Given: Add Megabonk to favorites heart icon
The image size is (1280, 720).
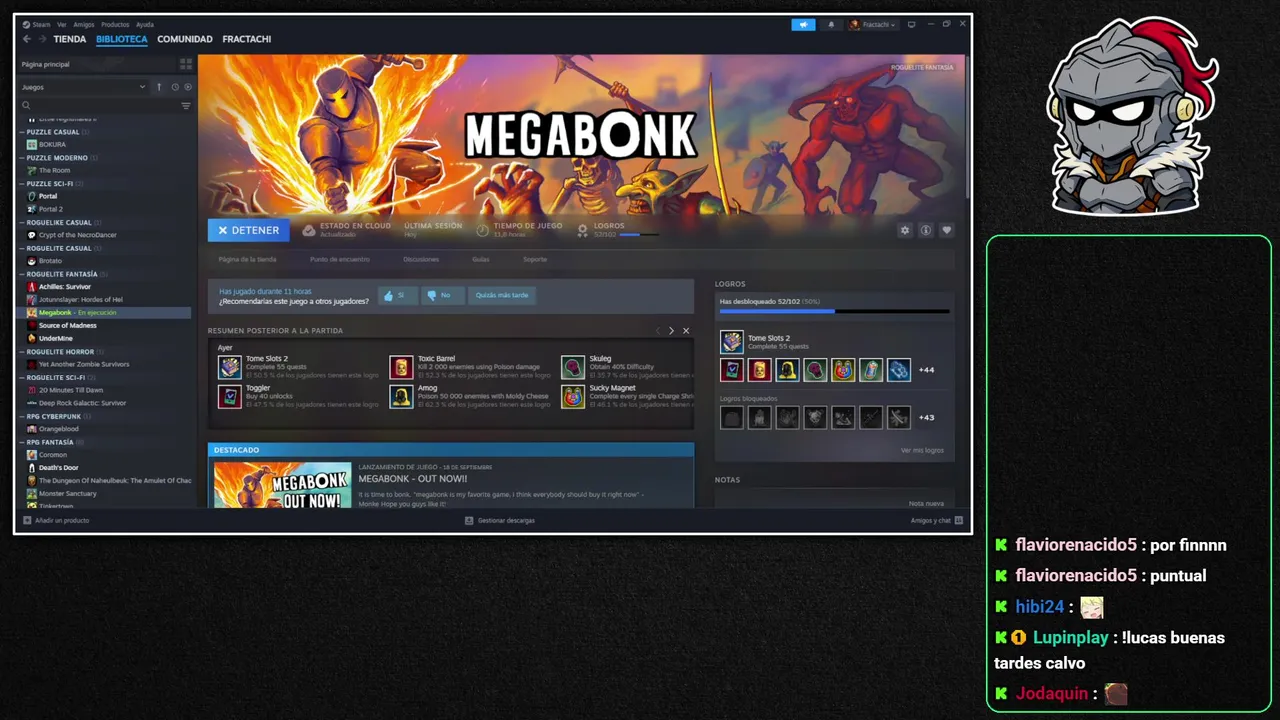Looking at the screenshot, I should point(947,230).
